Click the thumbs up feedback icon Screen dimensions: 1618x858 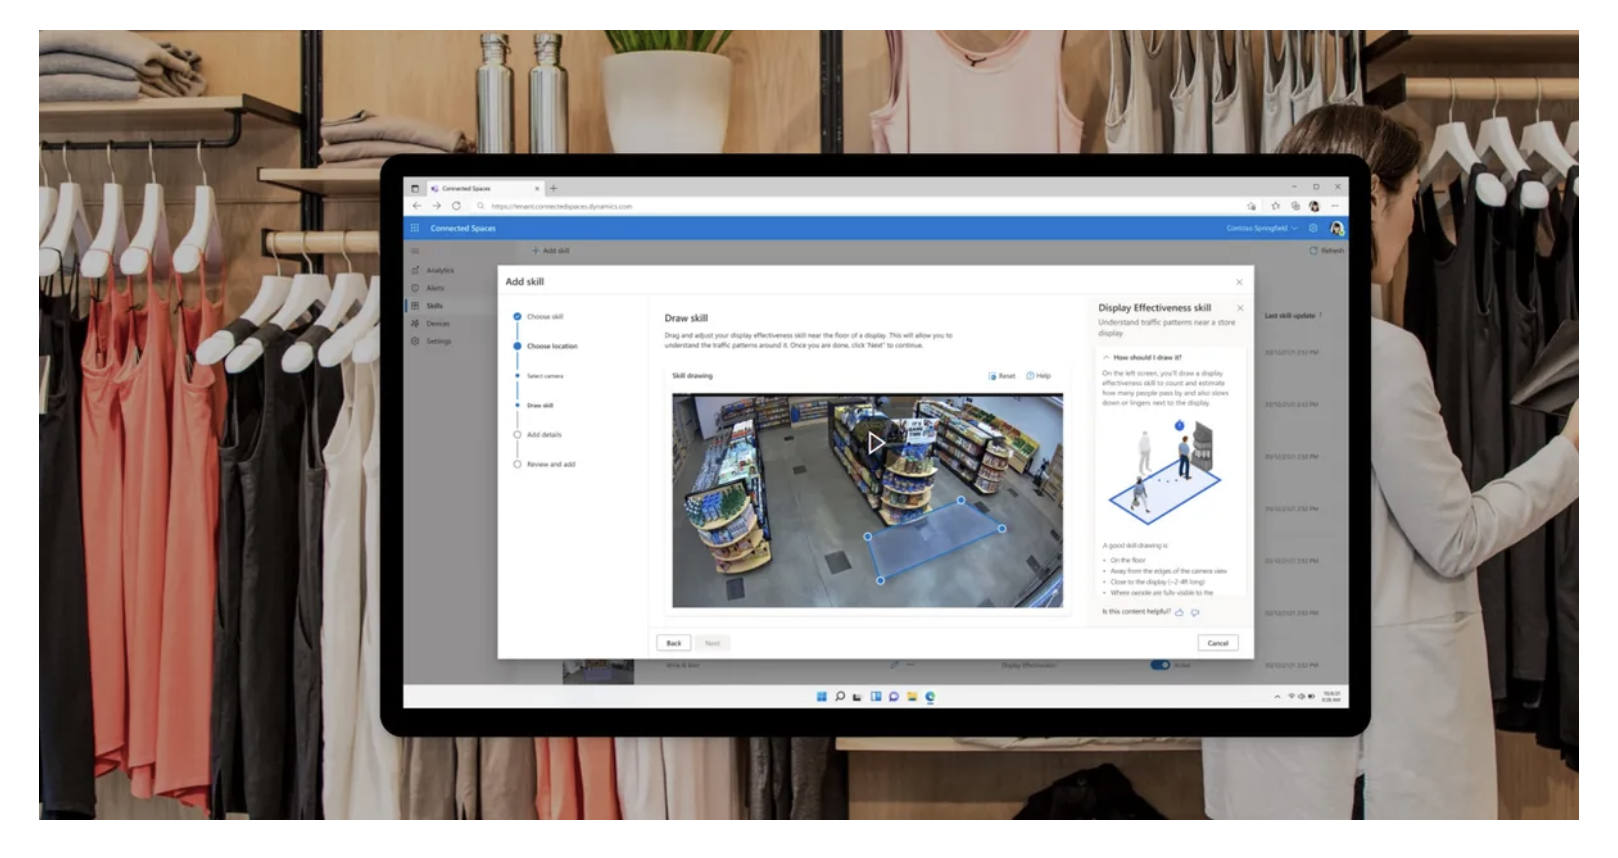click(1179, 612)
